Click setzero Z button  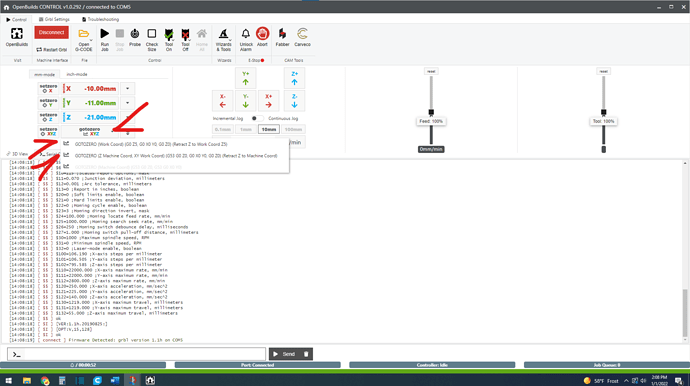click(x=48, y=118)
